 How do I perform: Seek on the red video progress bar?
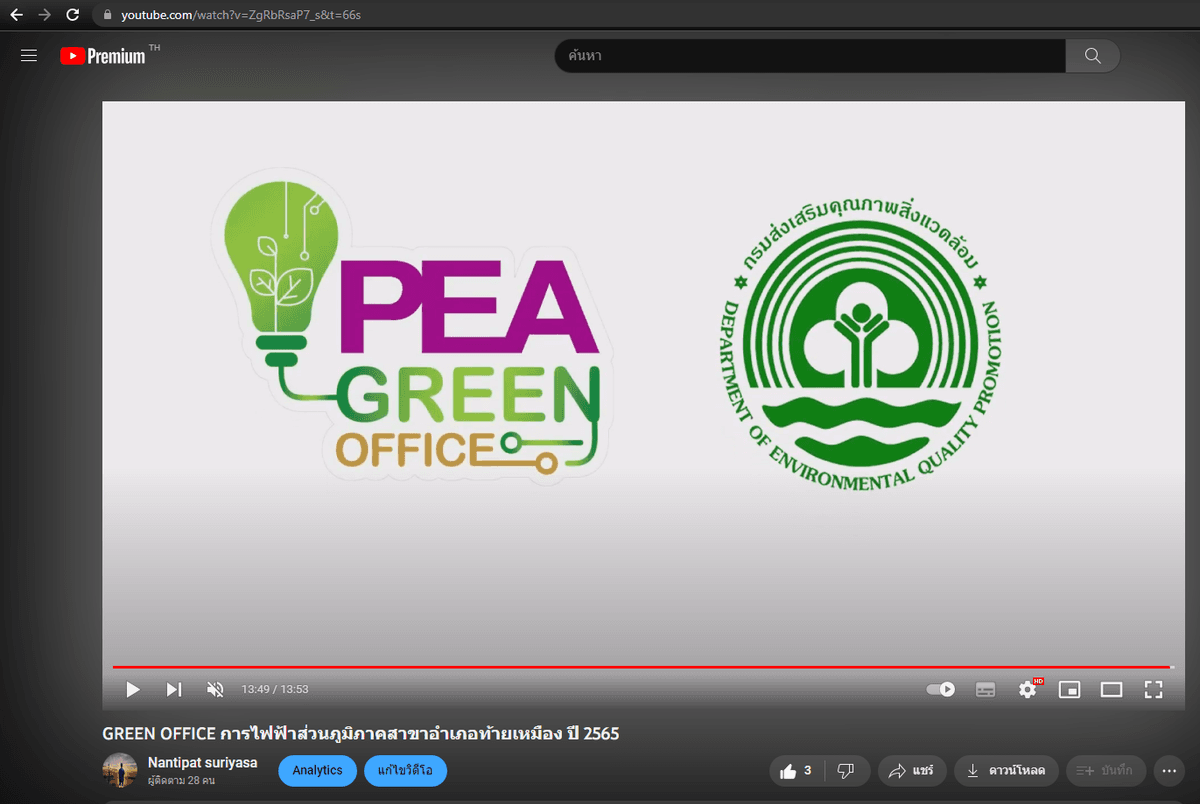(642, 666)
